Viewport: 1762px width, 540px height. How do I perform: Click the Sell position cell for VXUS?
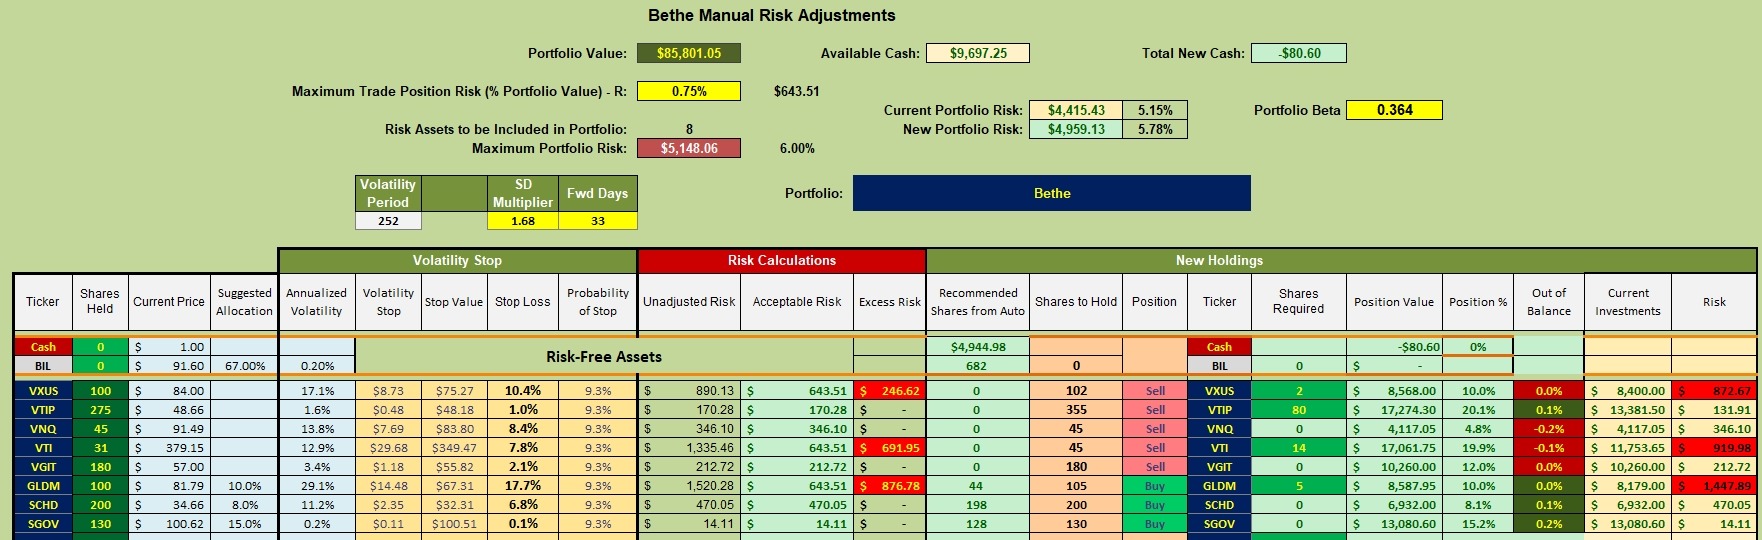click(x=1155, y=391)
